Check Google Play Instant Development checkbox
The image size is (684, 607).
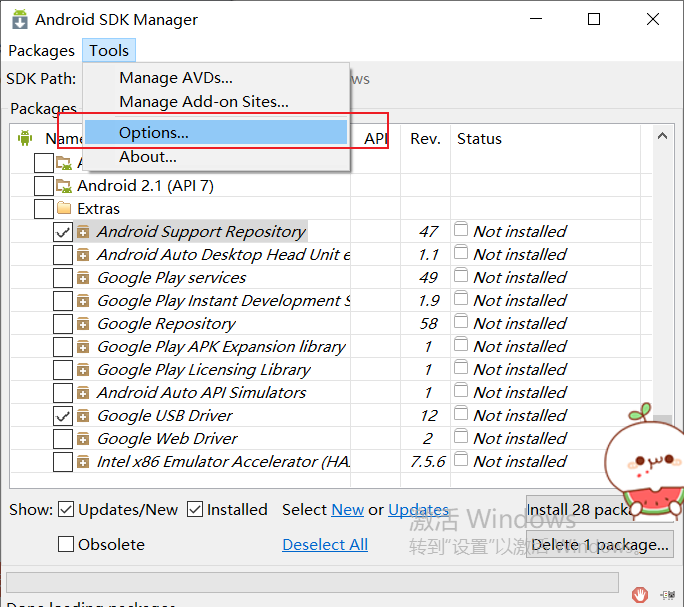[x=63, y=301]
